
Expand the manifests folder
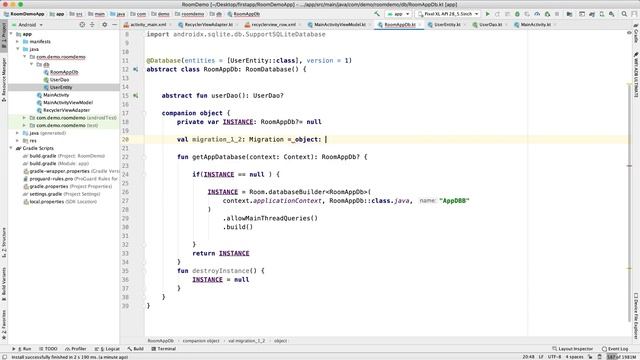(x=18, y=42)
